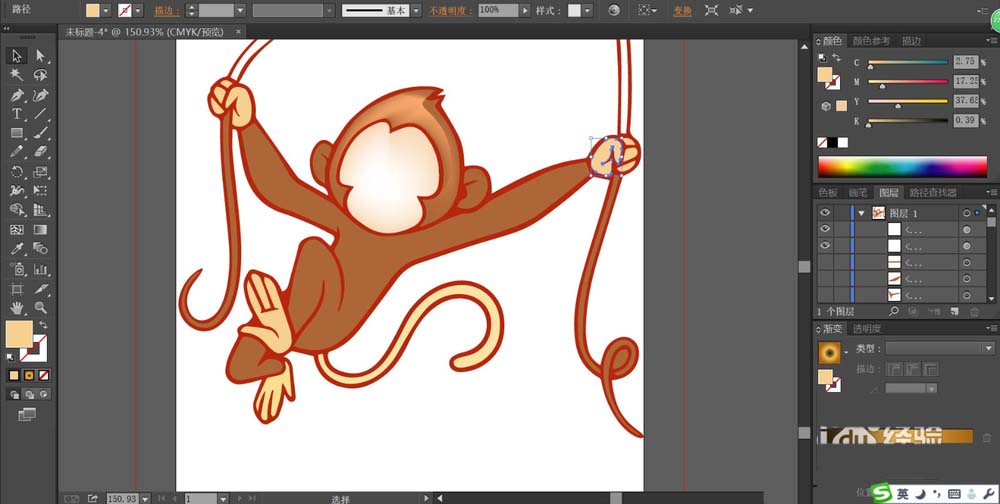This screenshot has width=1000, height=504.
Task: Click the Color panel spectrum bar
Action: click(902, 167)
